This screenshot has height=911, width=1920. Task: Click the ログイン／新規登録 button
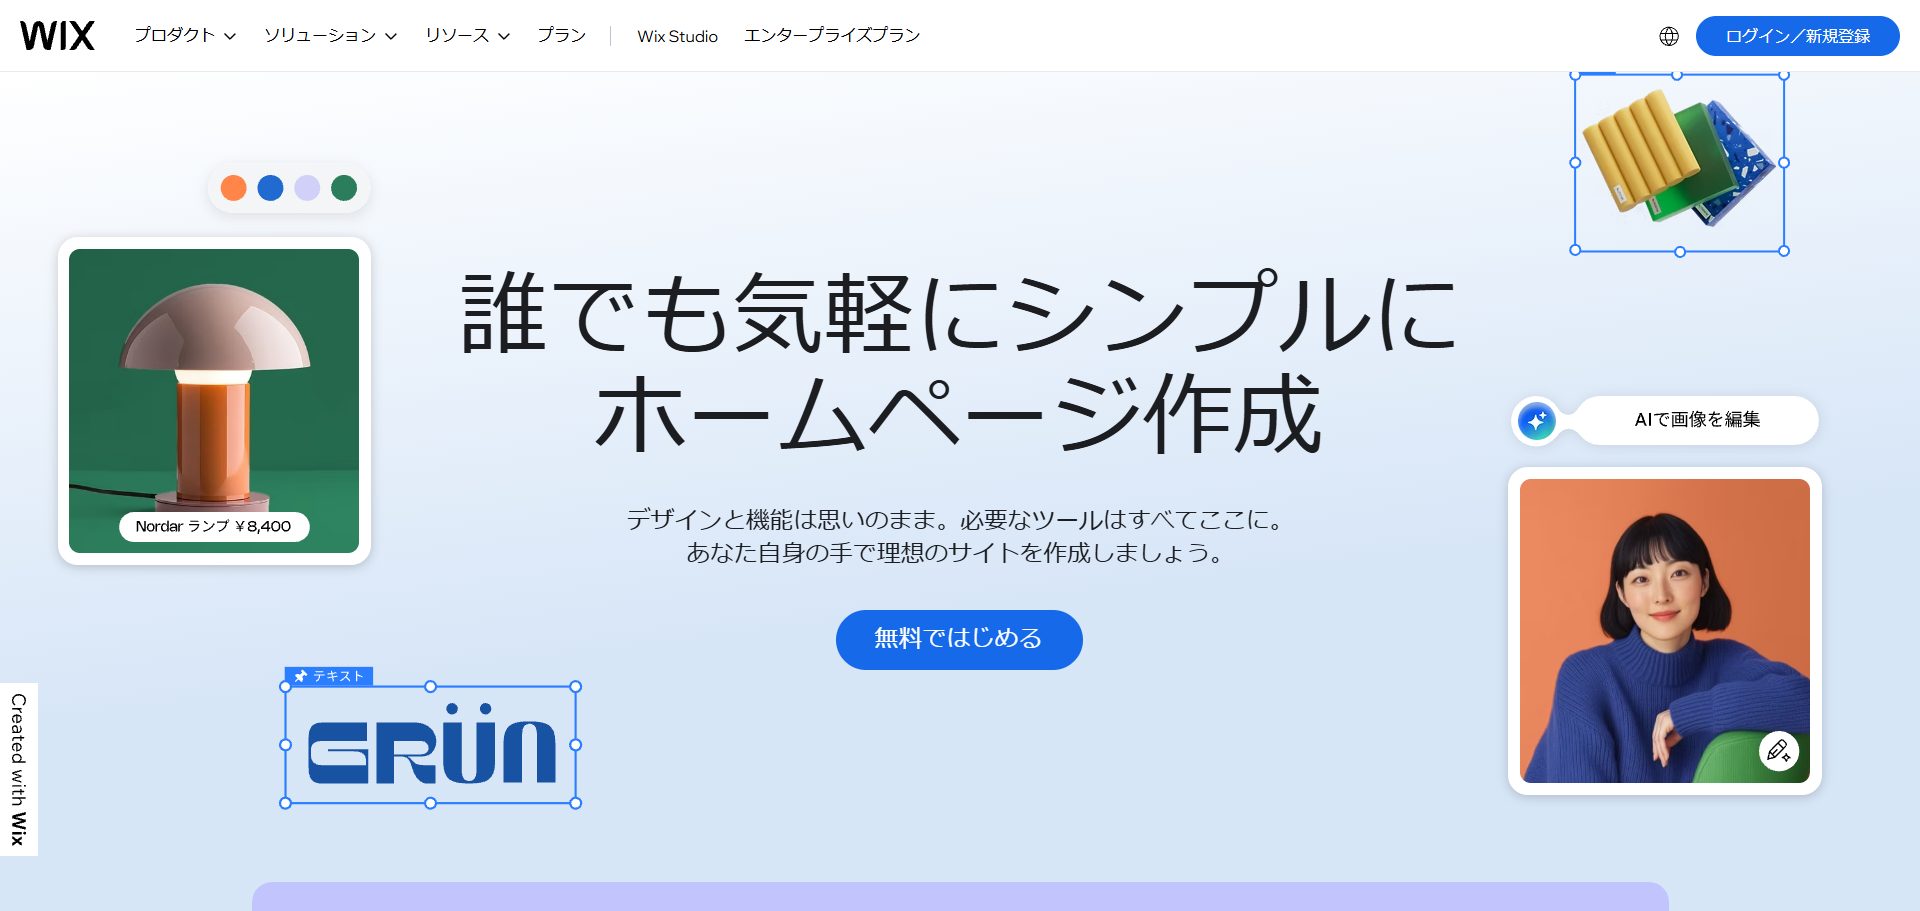pyautogui.click(x=1797, y=36)
